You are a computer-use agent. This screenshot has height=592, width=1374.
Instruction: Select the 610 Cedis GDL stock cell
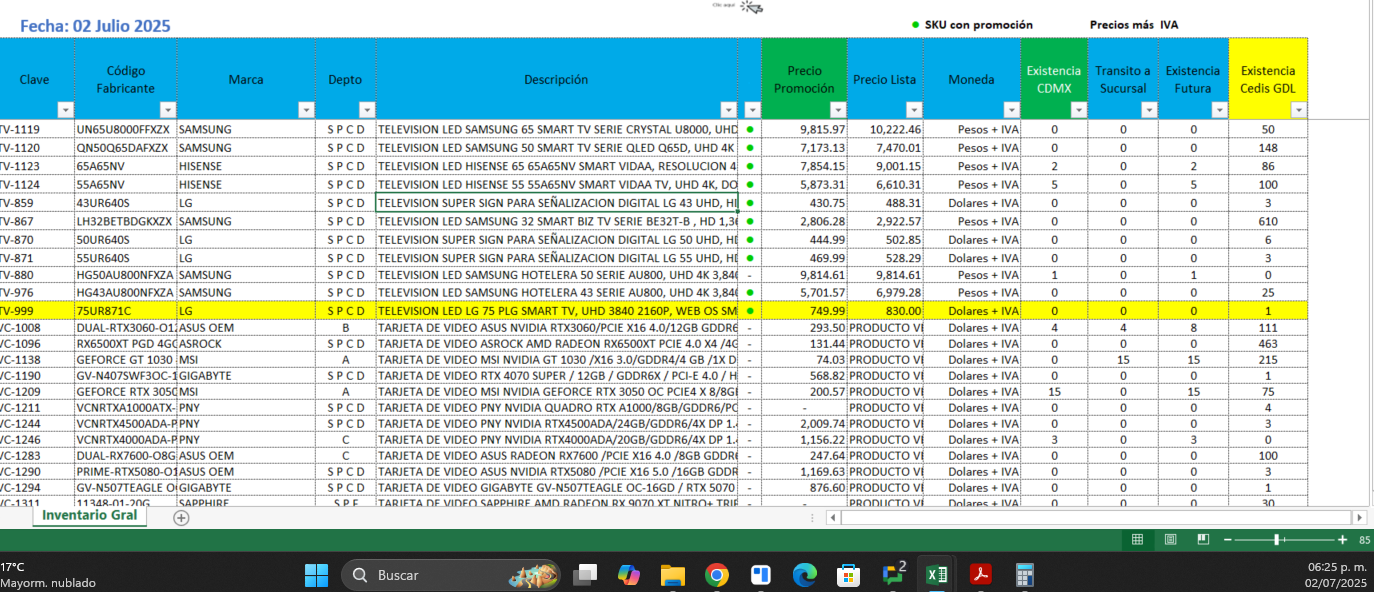coord(1268,220)
